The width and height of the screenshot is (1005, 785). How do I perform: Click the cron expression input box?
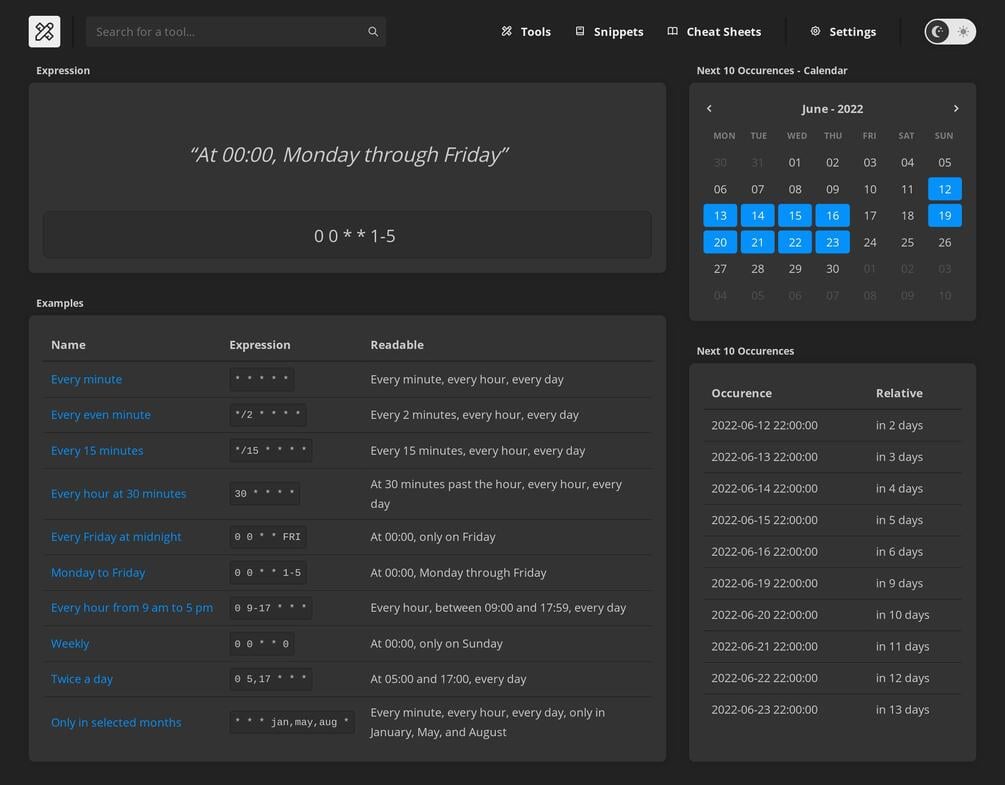[x=347, y=236]
